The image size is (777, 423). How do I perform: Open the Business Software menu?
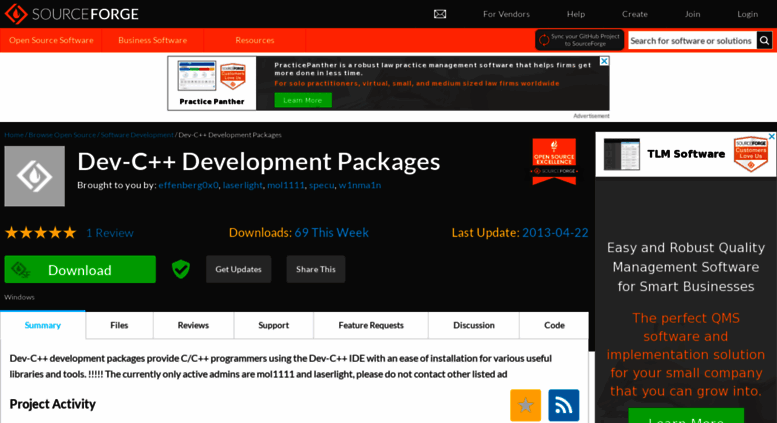click(x=153, y=40)
